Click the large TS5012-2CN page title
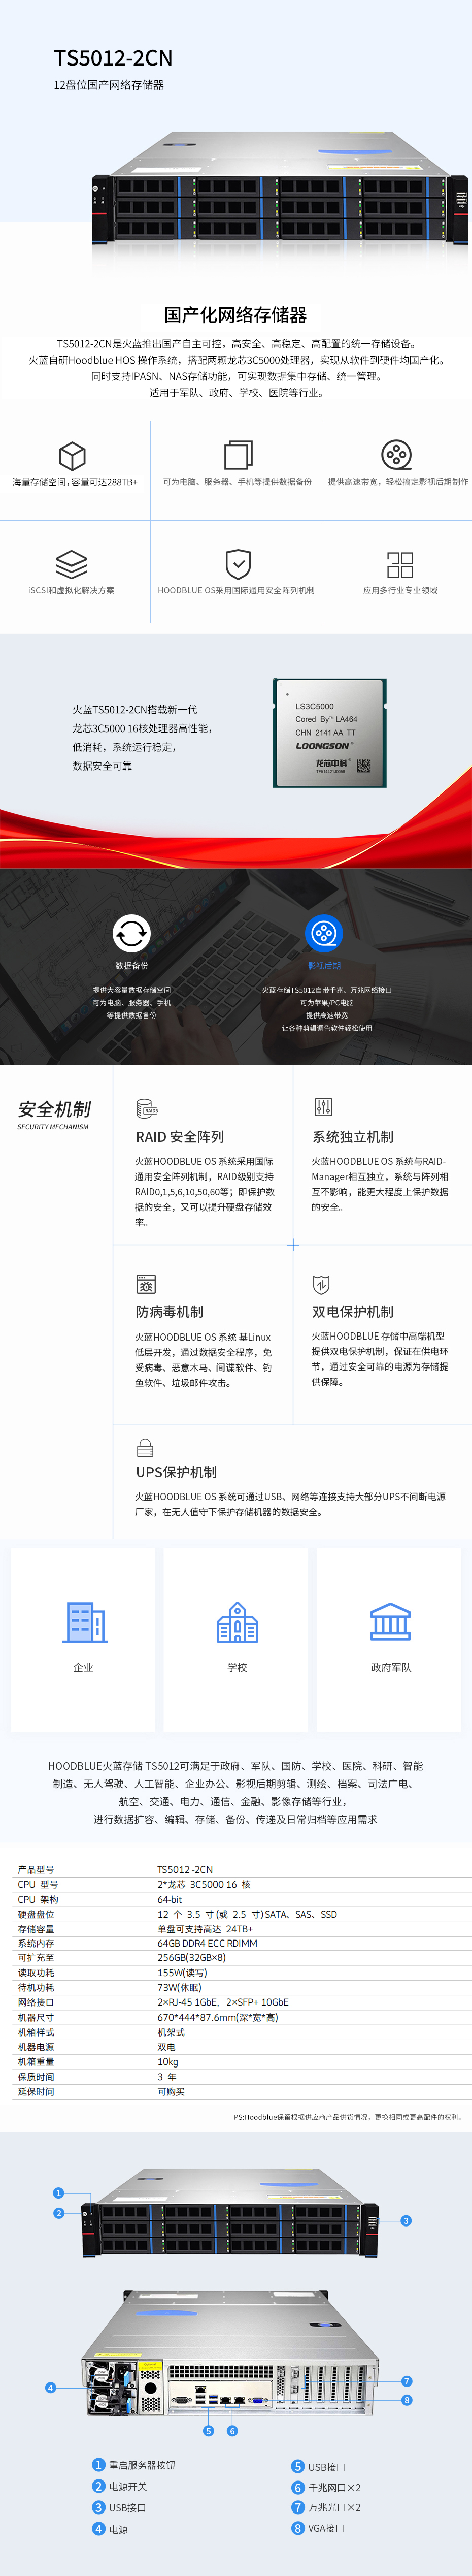The image size is (472, 2576). [113, 58]
